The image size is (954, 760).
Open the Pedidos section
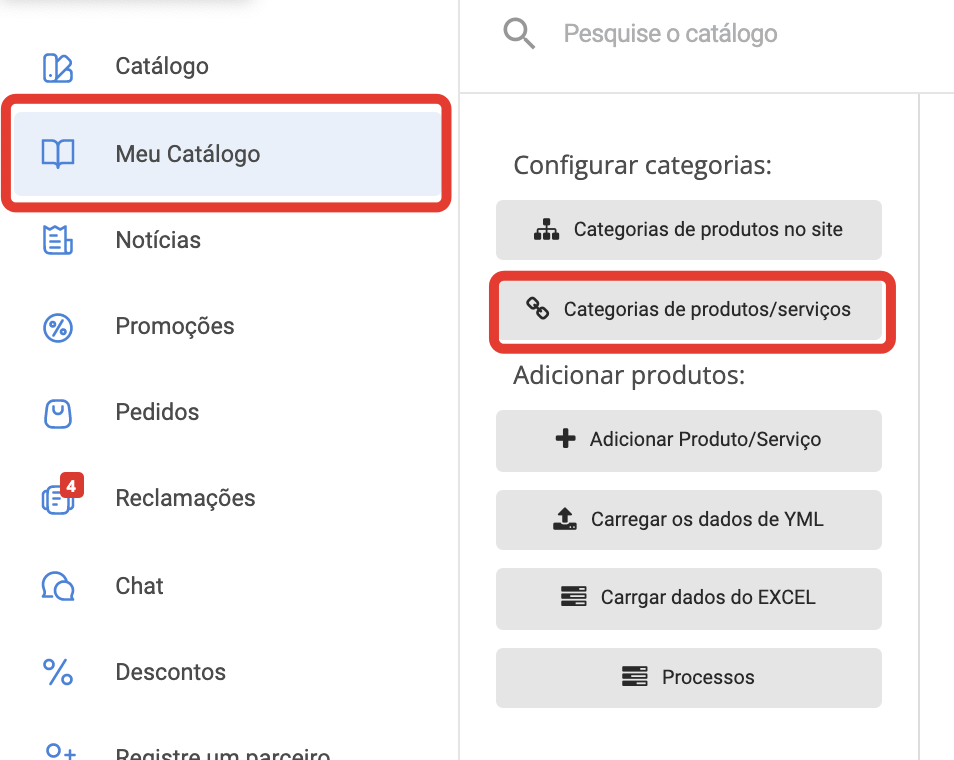pyautogui.click(x=157, y=412)
